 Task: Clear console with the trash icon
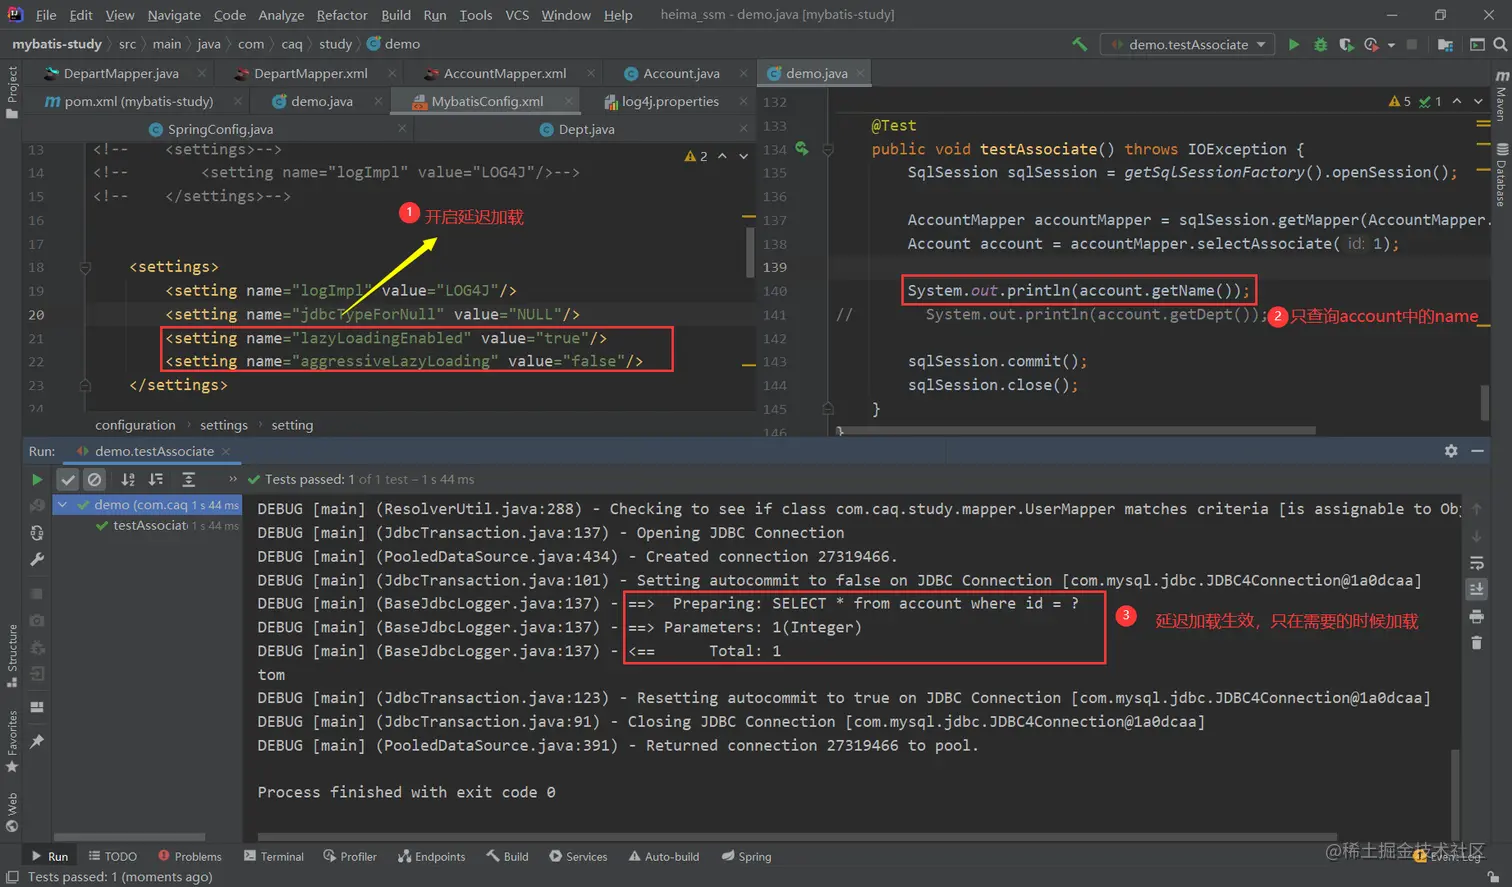tap(1477, 642)
